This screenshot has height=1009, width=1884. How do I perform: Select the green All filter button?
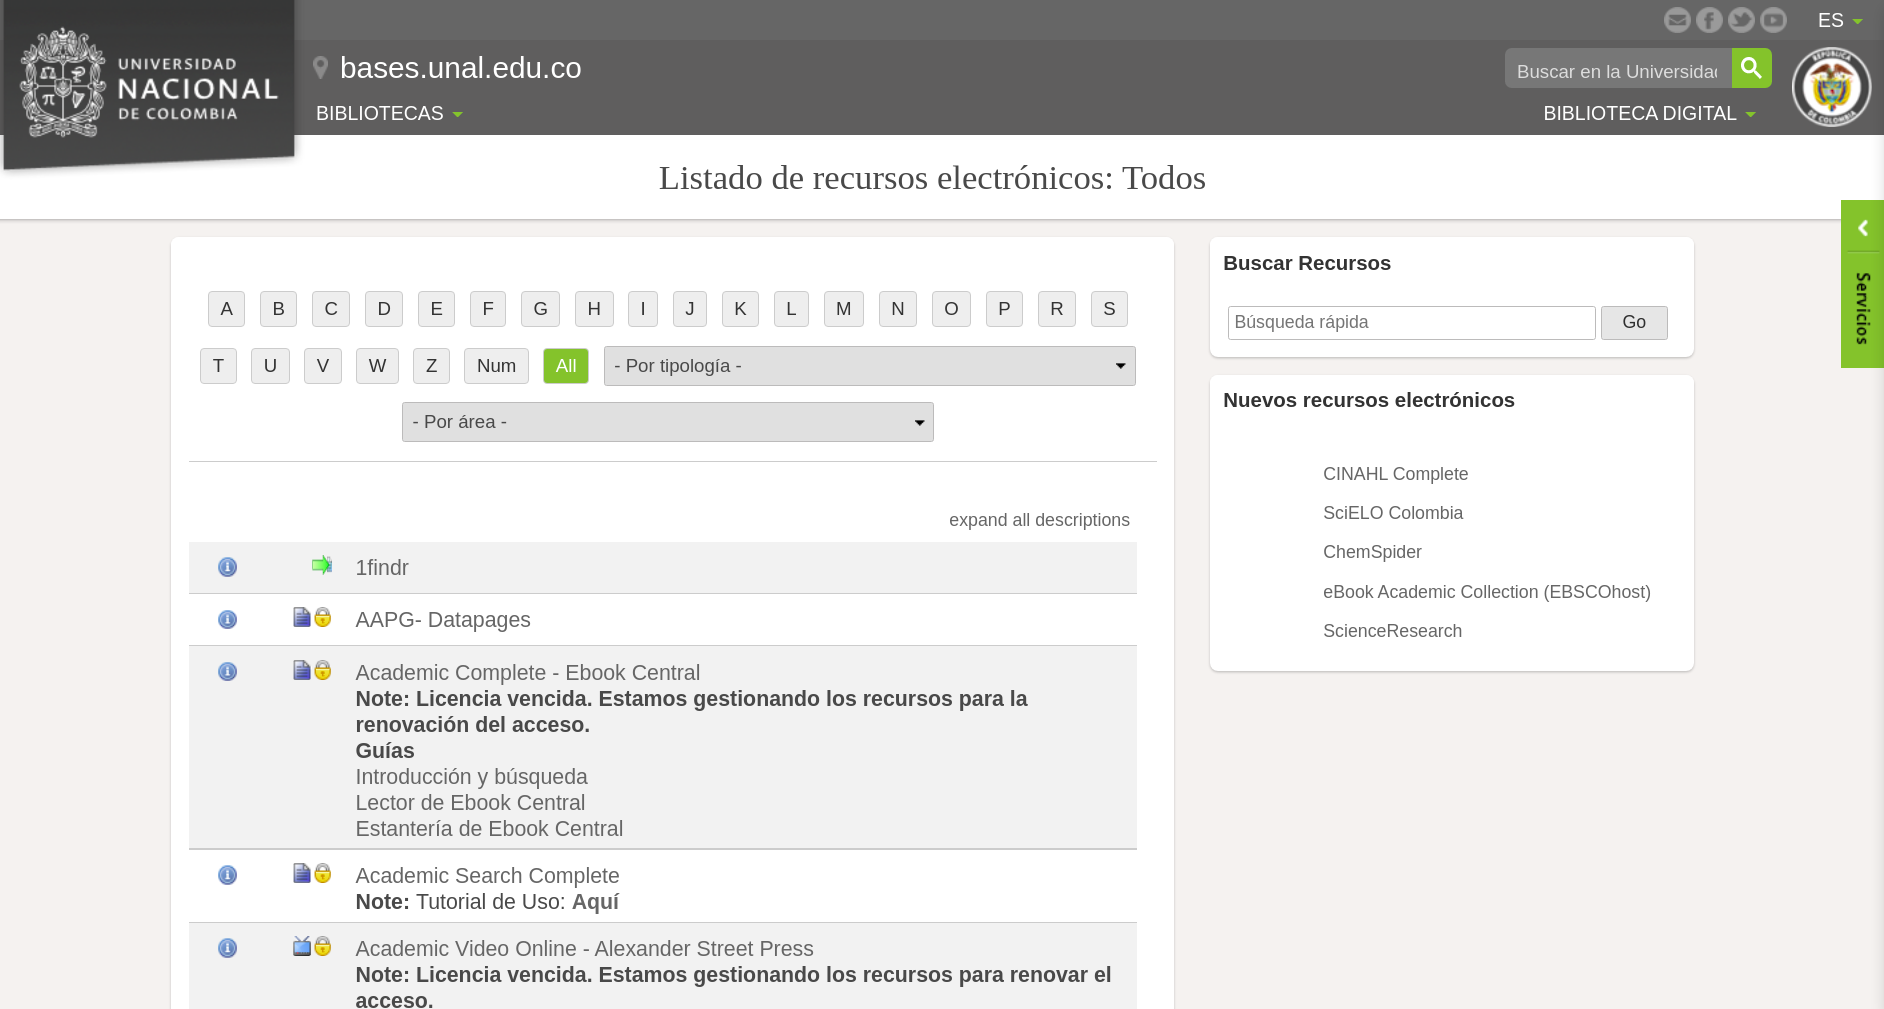click(566, 366)
